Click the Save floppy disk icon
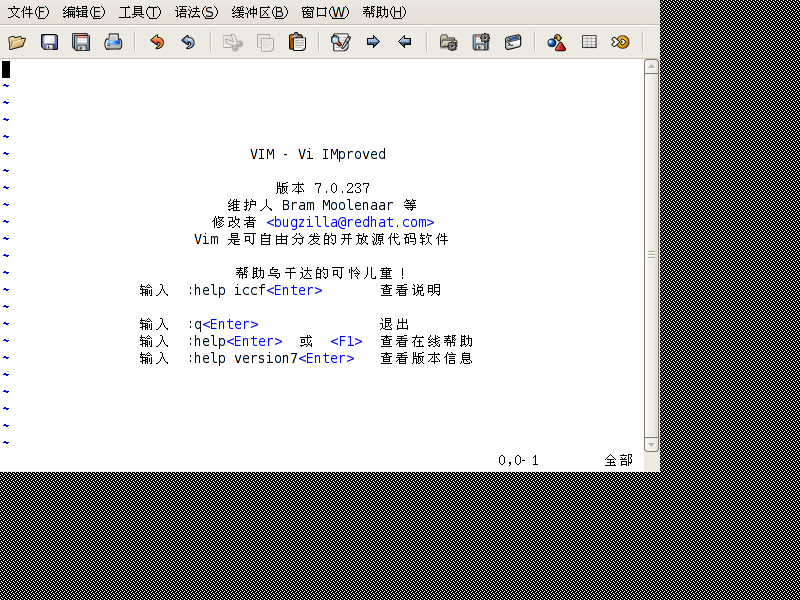 pyautogui.click(x=49, y=42)
